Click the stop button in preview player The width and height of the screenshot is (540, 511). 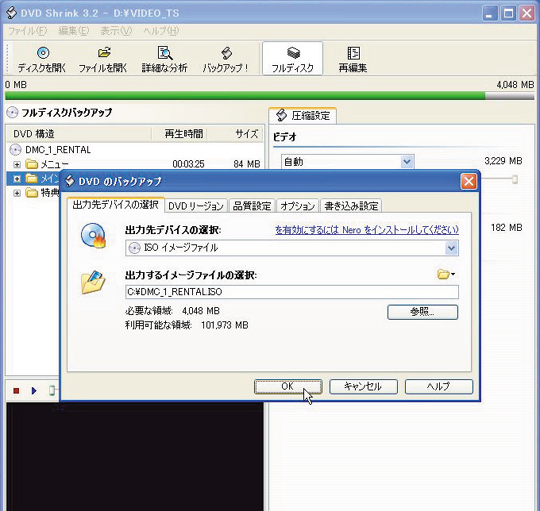(x=16, y=391)
